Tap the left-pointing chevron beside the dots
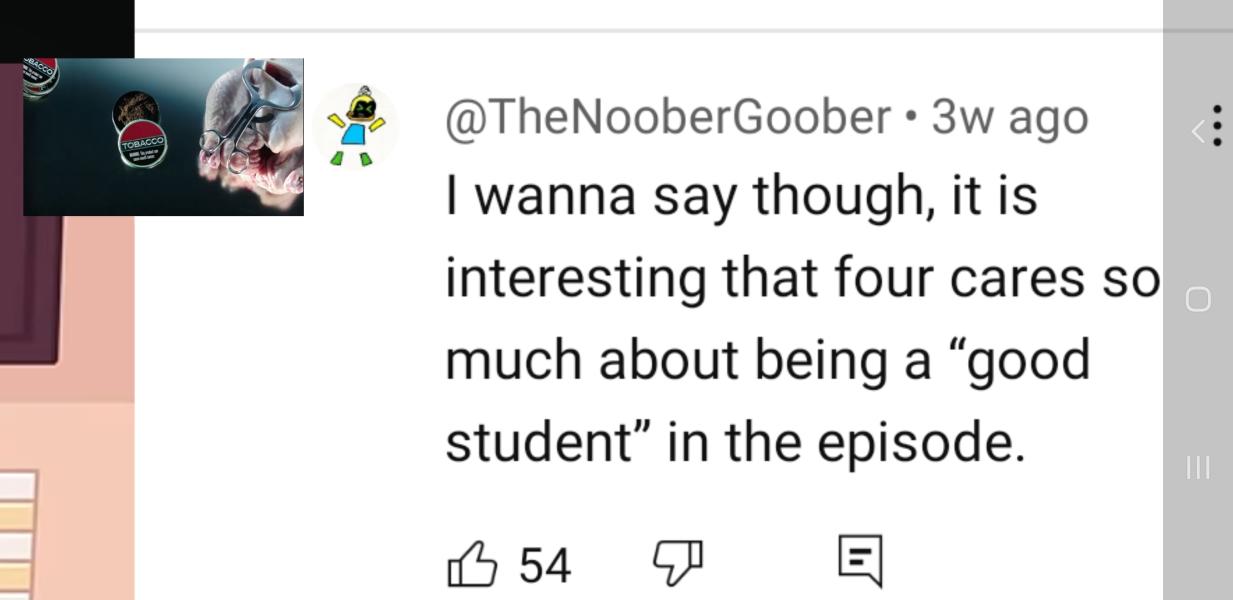This screenshot has width=1233, height=600. coord(1198,131)
